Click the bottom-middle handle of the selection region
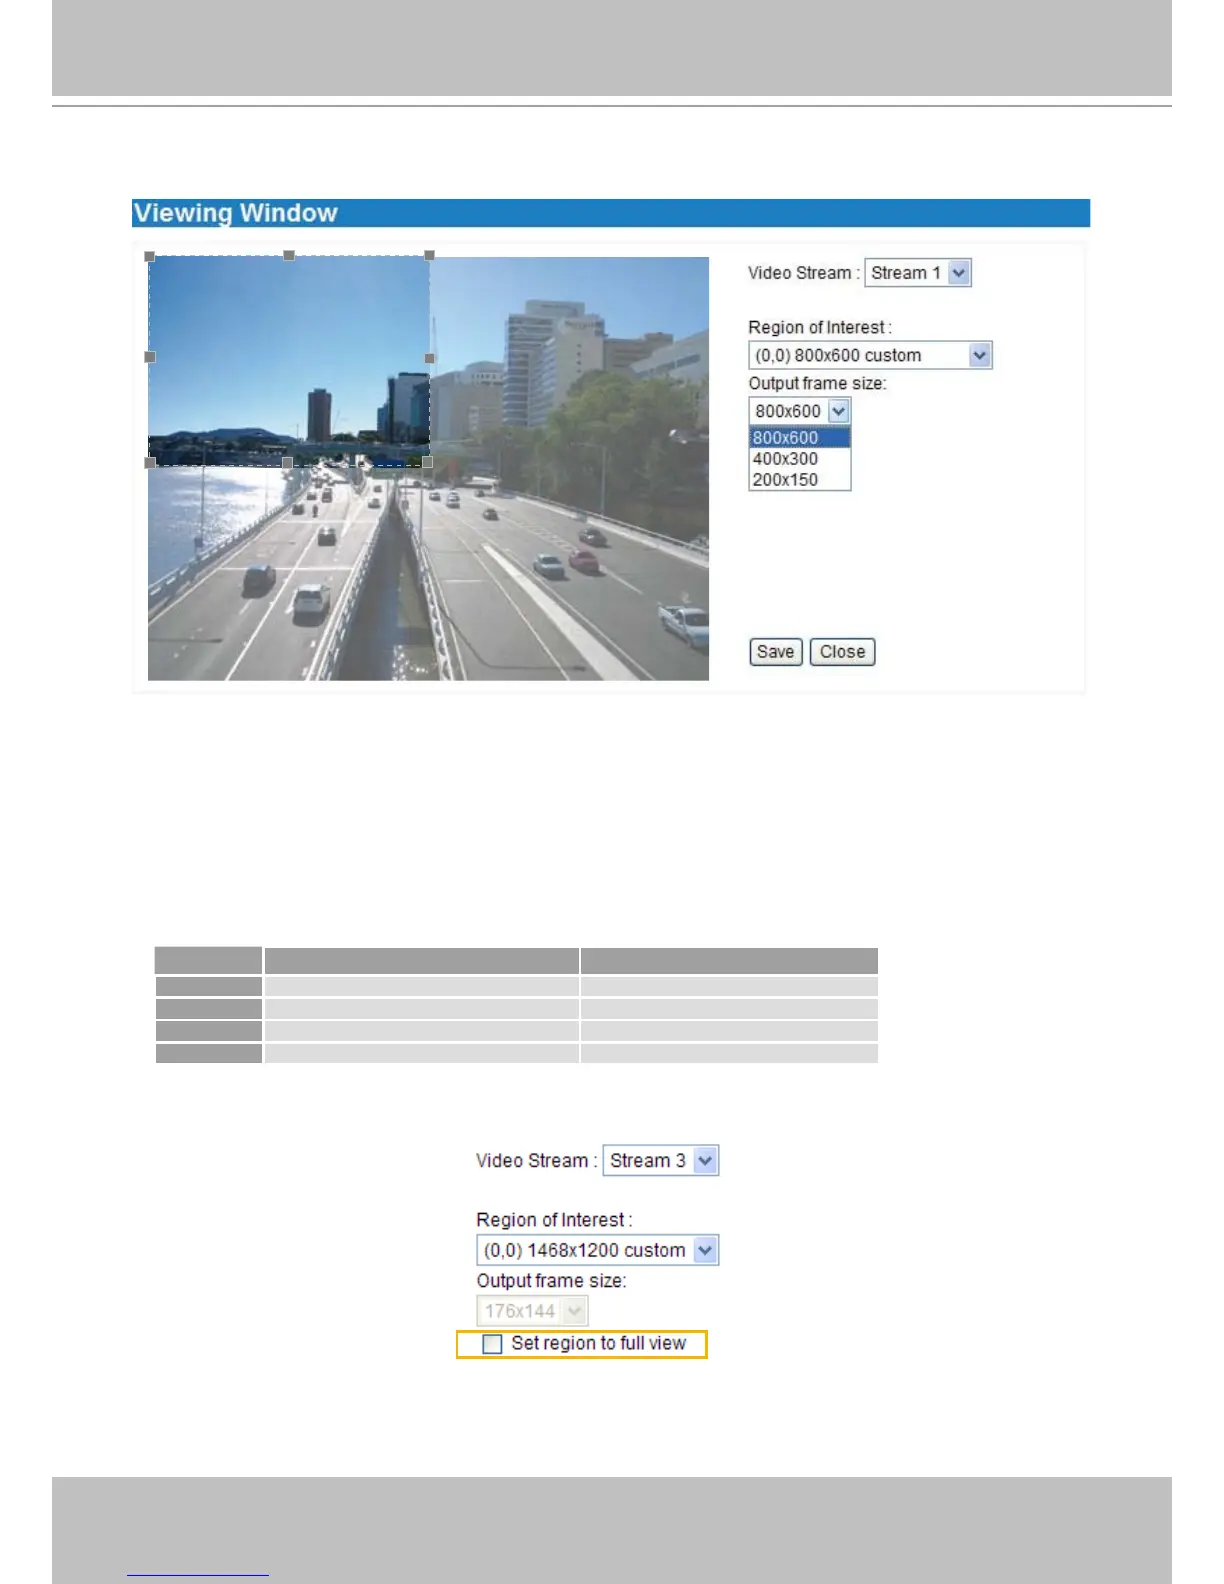 pos(288,463)
